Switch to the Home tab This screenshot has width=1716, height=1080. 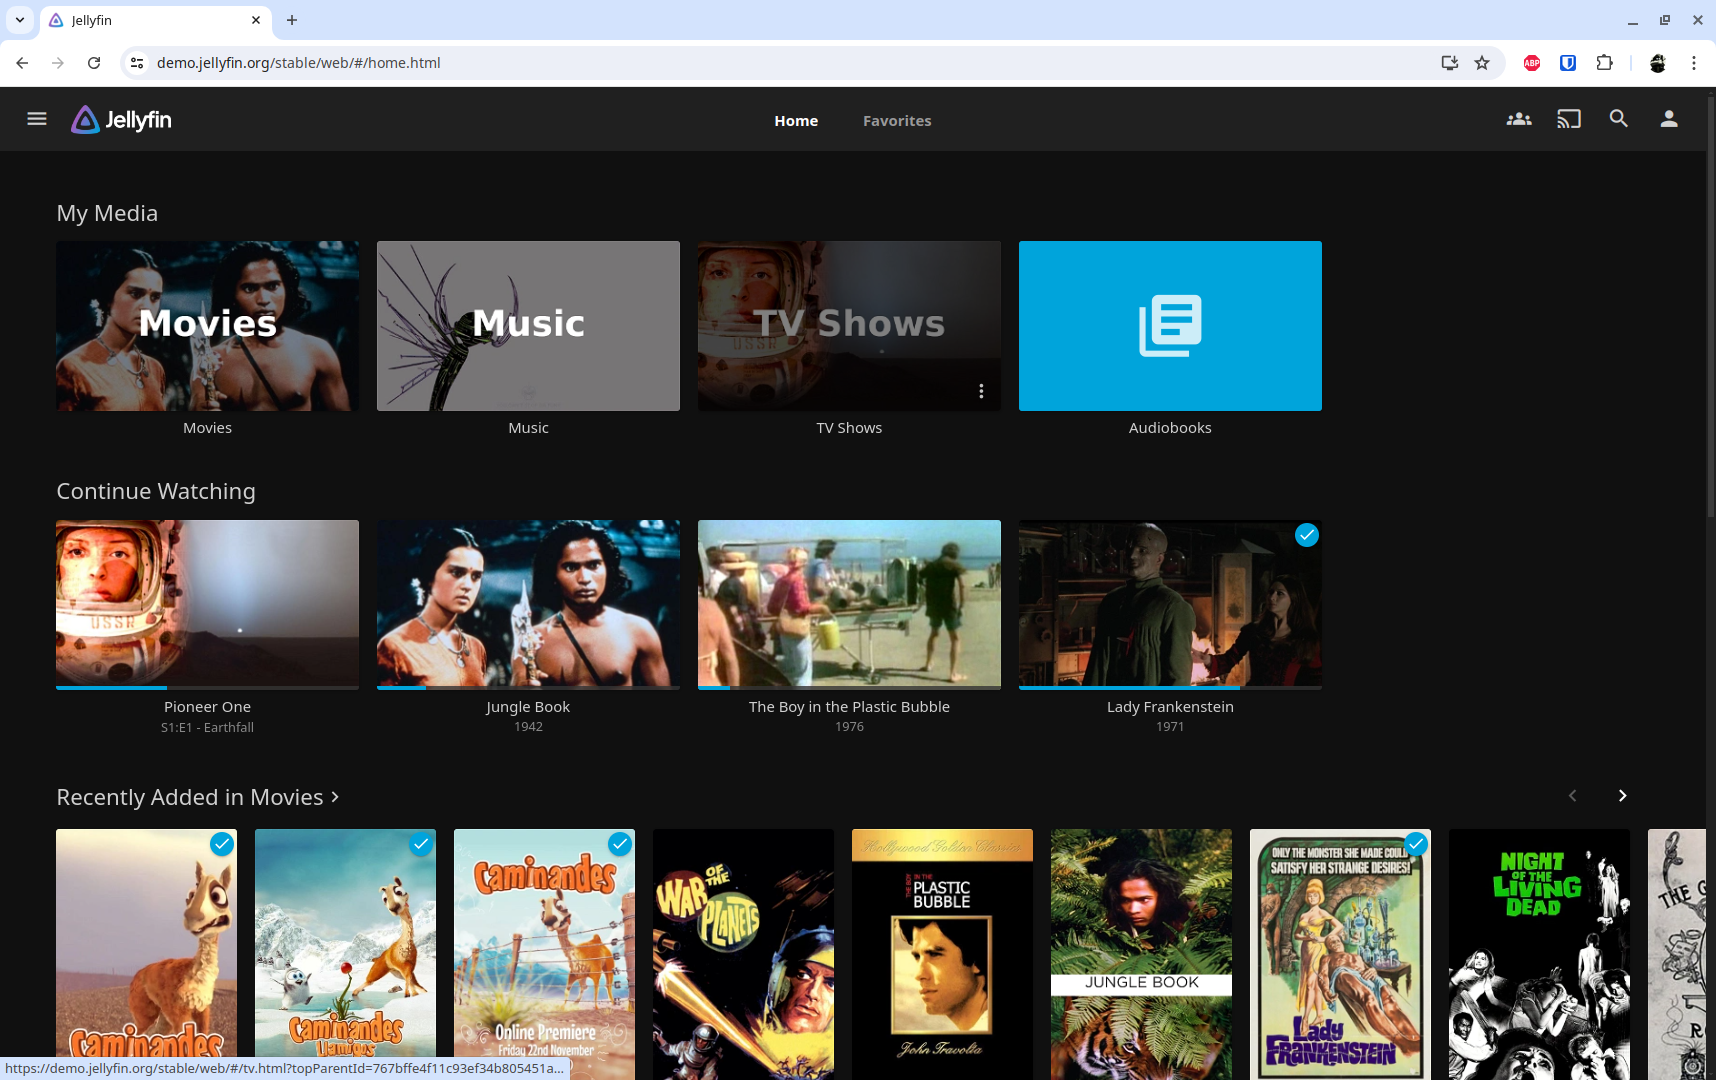pos(796,120)
